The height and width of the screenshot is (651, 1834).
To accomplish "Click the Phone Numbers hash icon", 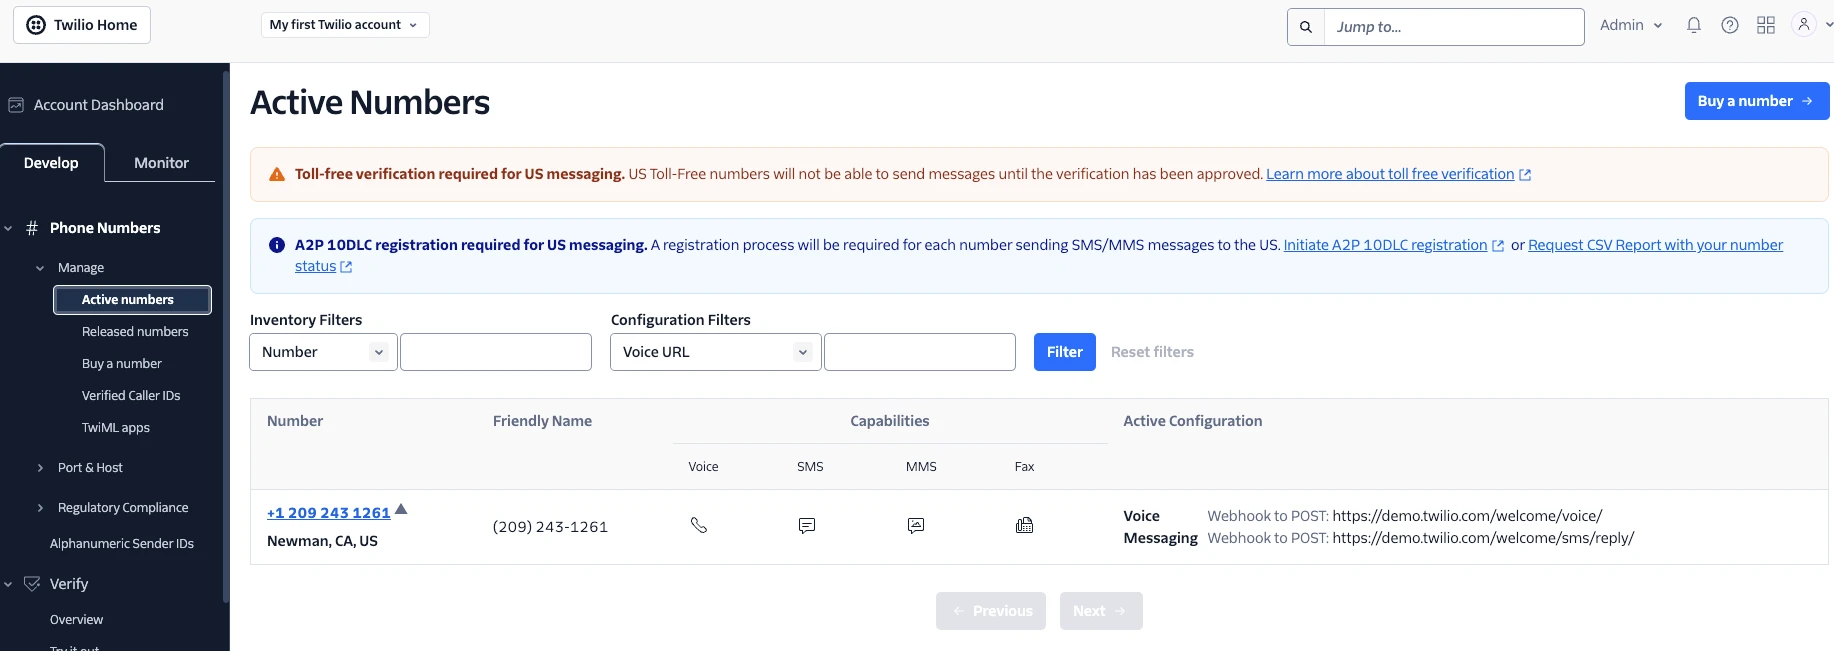I will pyautogui.click(x=32, y=228).
